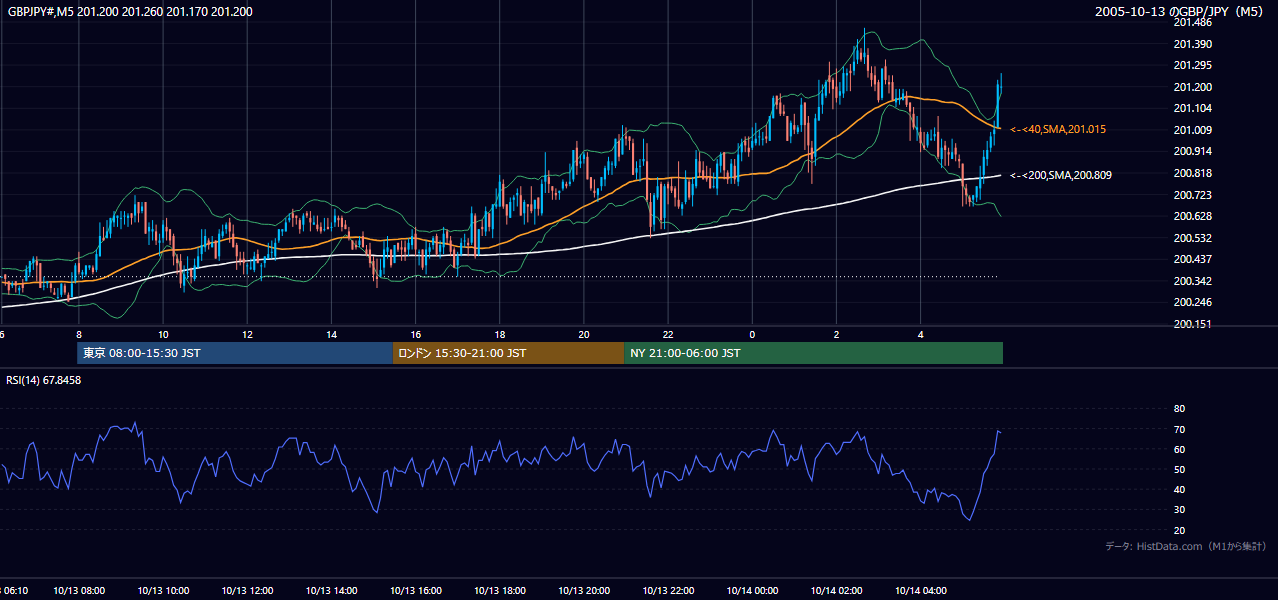The width and height of the screenshot is (1278, 600).
Task: Click price axis value 201.390
Action: (x=1192, y=44)
